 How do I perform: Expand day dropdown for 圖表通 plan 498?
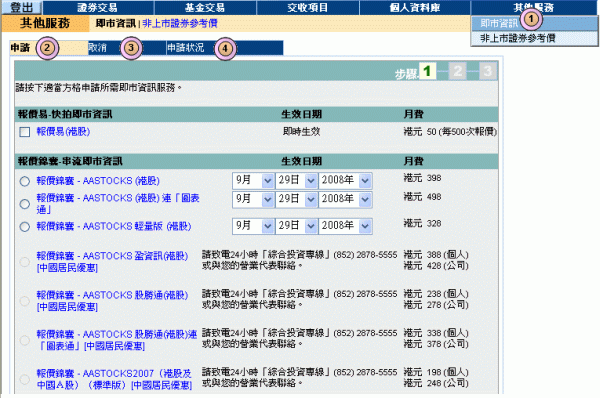pyautogui.click(x=296, y=199)
